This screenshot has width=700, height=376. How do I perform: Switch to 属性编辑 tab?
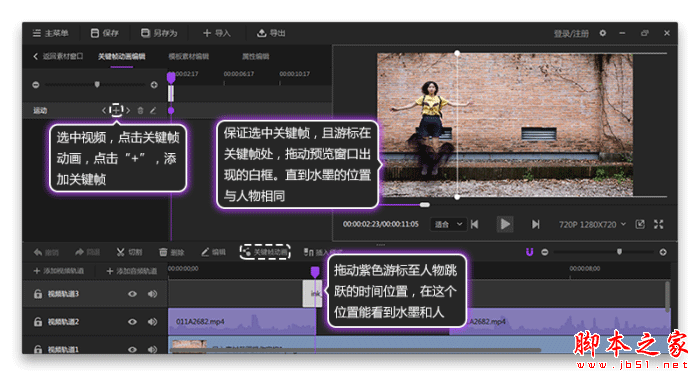(x=255, y=57)
